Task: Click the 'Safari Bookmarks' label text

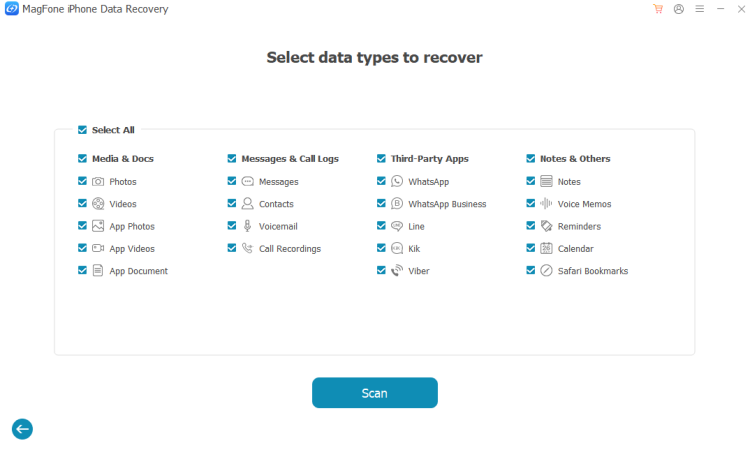Action: [x=593, y=271]
